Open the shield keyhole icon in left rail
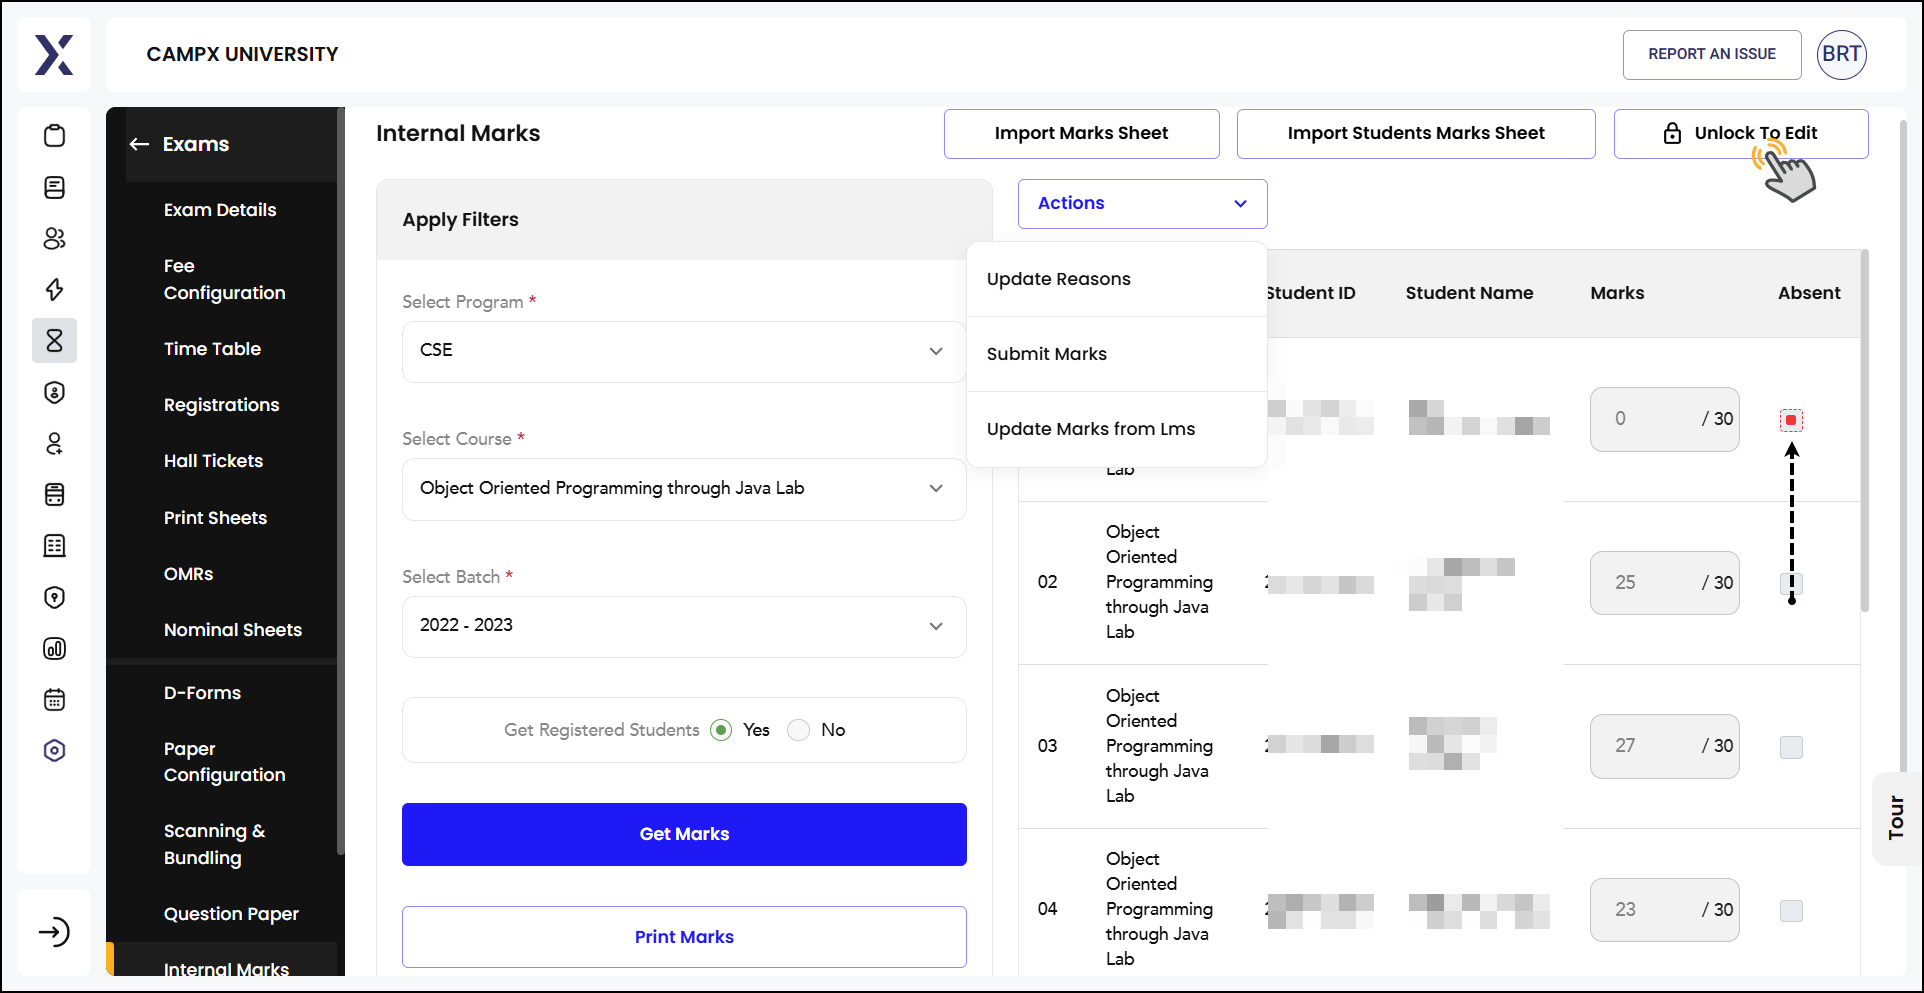The height and width of the screenshot is (993, 1924). point(55,597)
